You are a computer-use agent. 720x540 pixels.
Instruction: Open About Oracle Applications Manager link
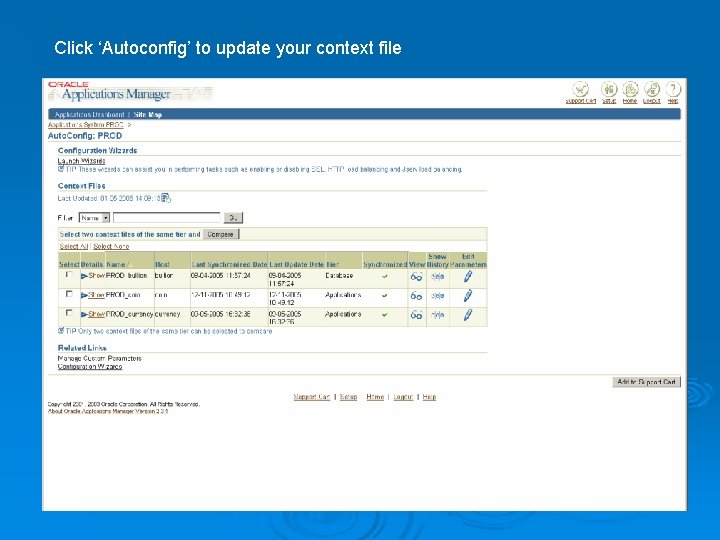(x=108, y=411)
